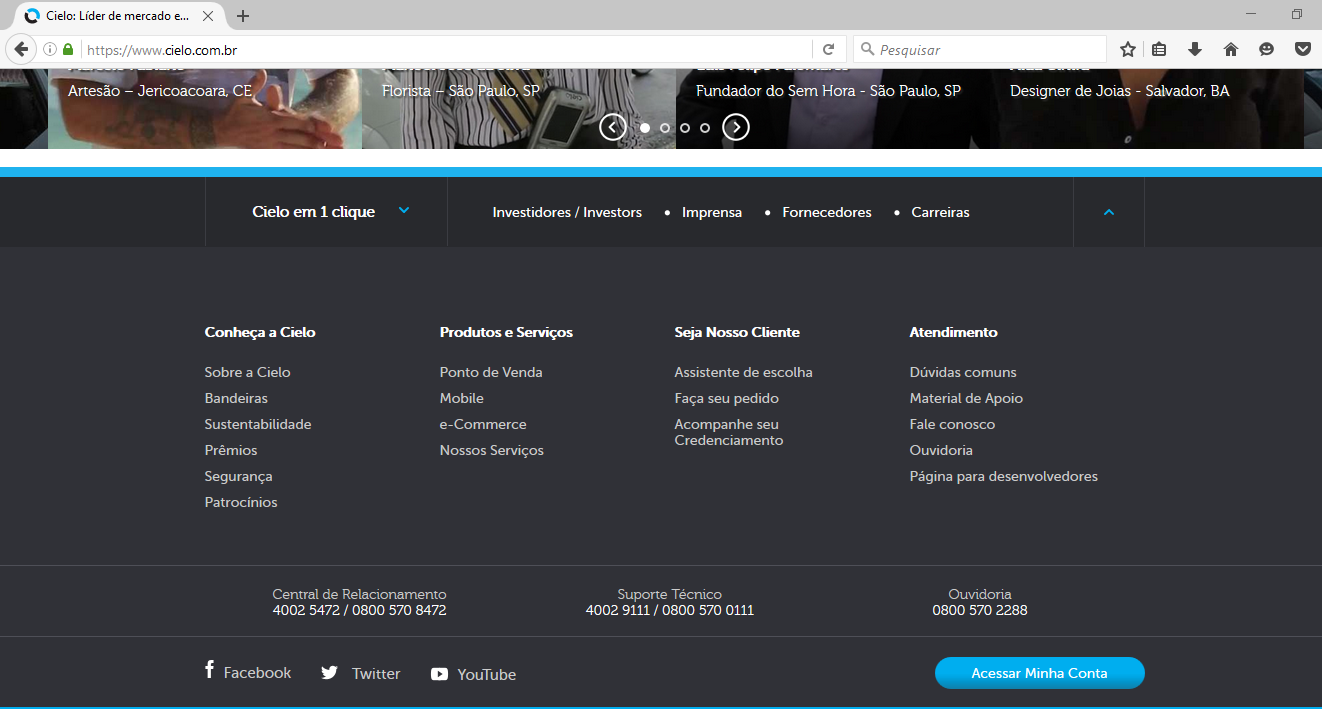The height and width of the screenshot is (709, 1322).
Task: Visit Cielo's Twitter profile
Action: pos(360,673)
